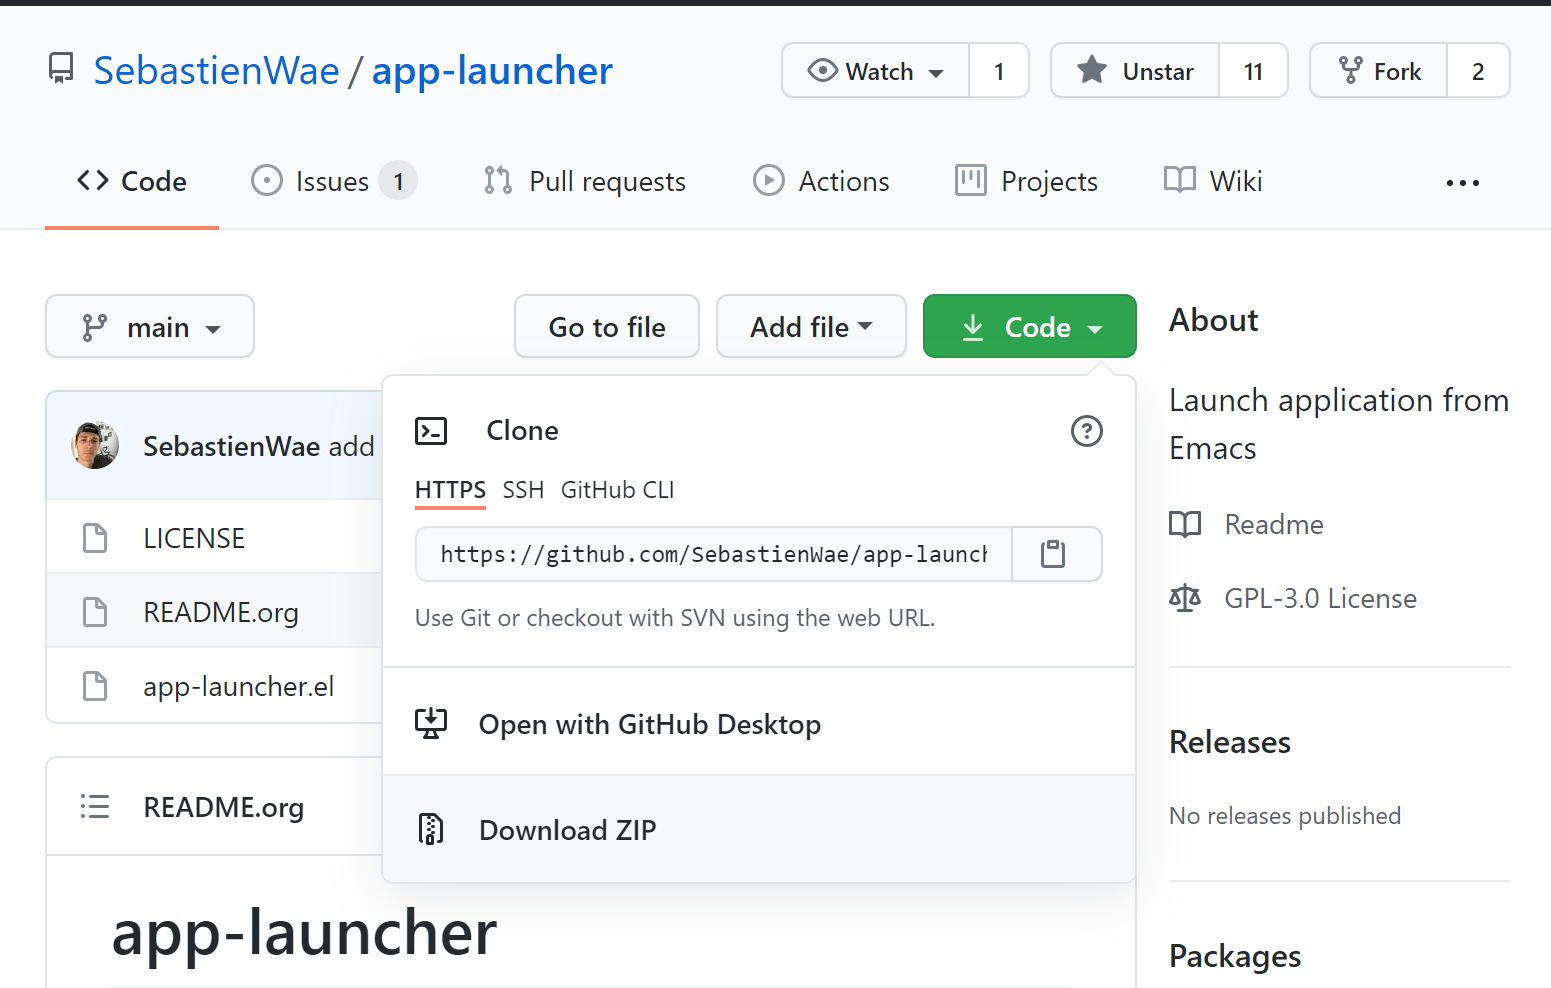Open the Watch notifications dropdown

(x=876, y=71)
